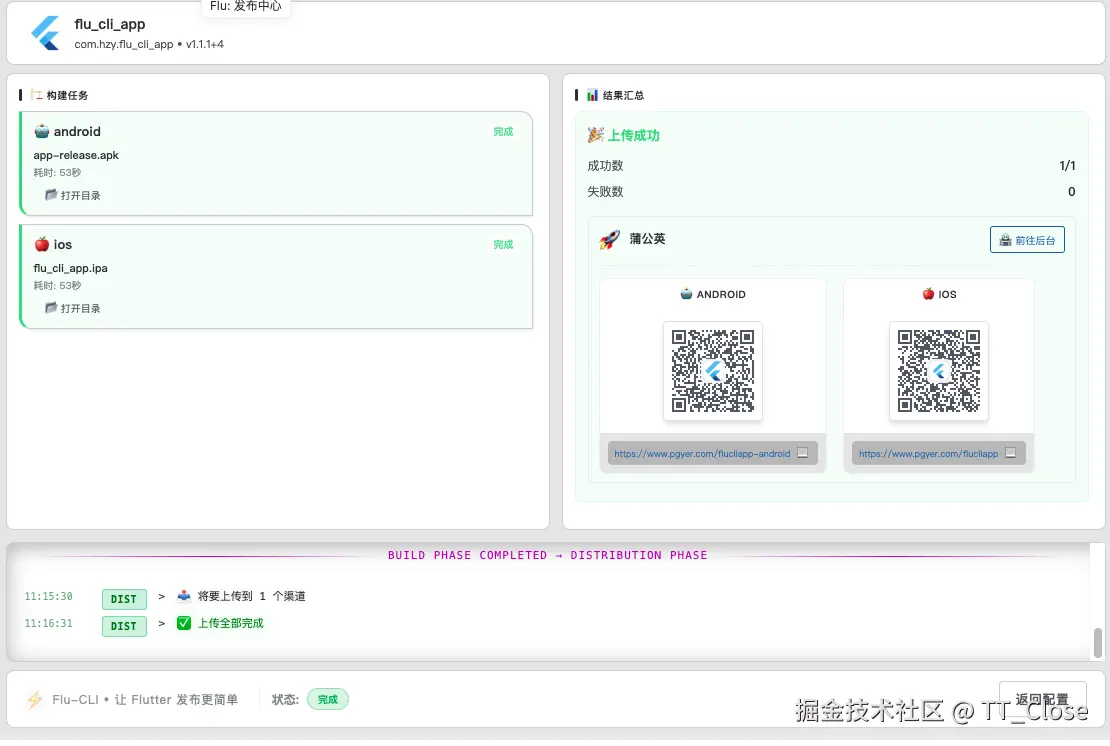Click the android robot icon in build tasks
Screen dimensions: 1110x746
click(42, 131)
